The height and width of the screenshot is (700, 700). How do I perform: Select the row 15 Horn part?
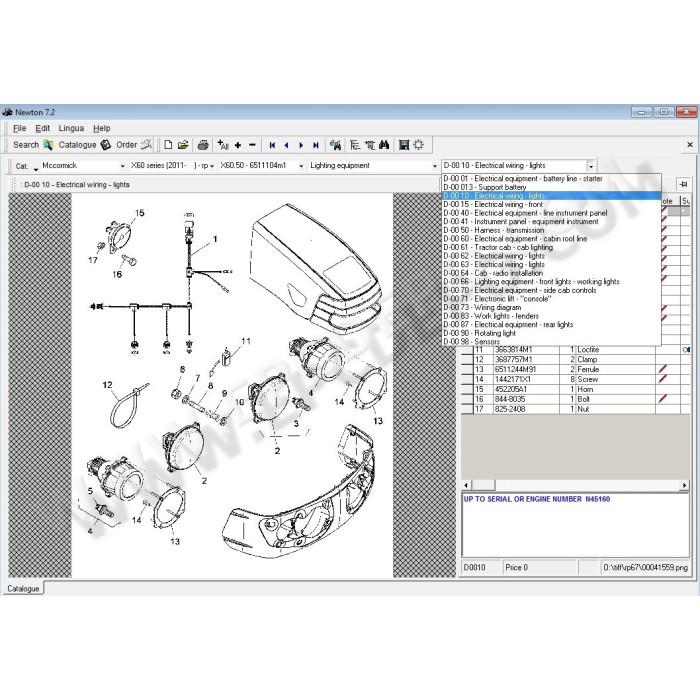(576, 389)
